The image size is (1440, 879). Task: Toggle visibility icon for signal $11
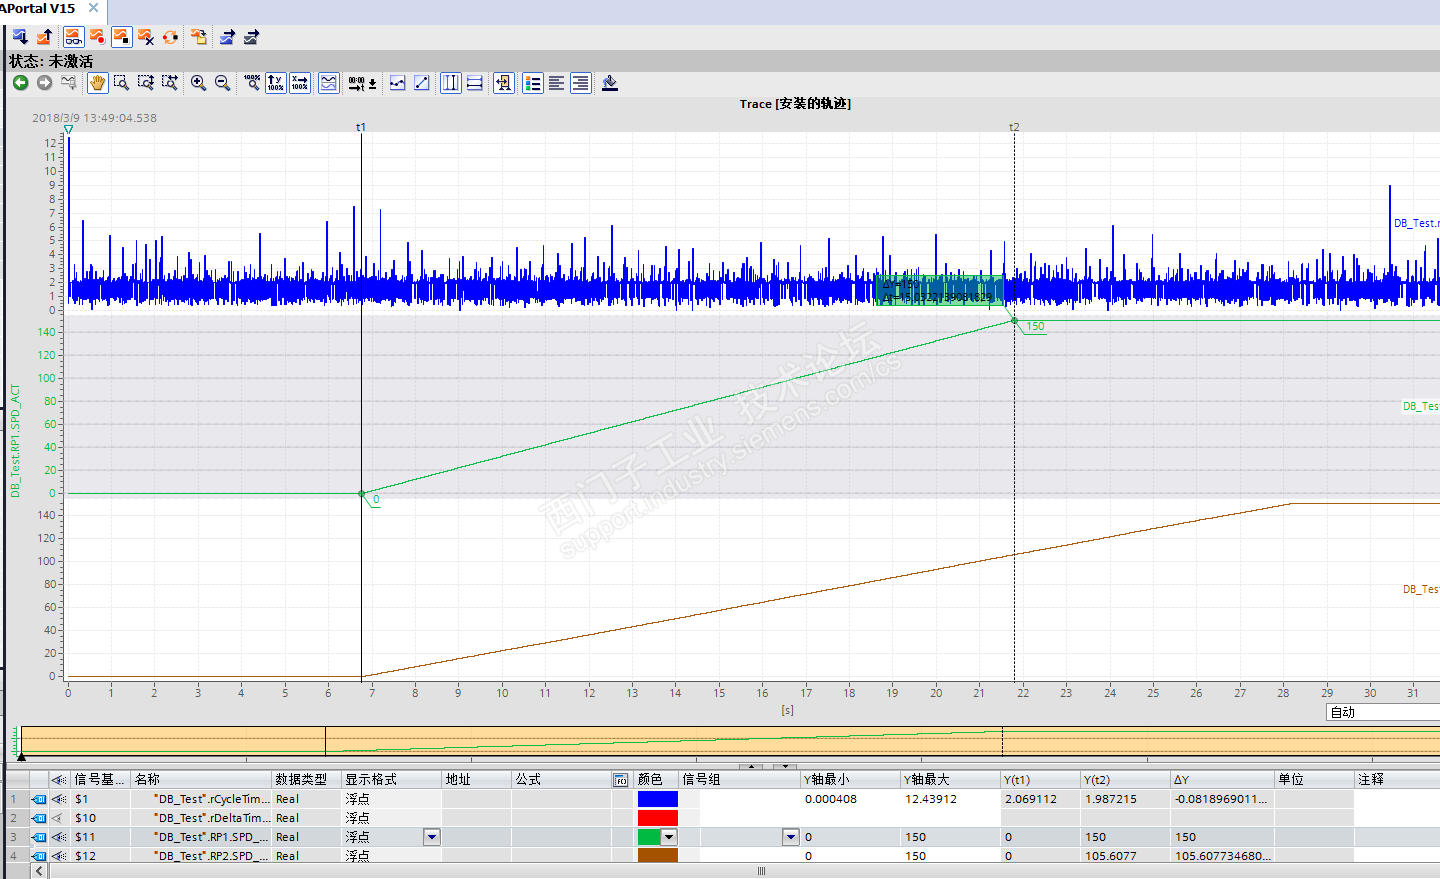tap(59, 837)
